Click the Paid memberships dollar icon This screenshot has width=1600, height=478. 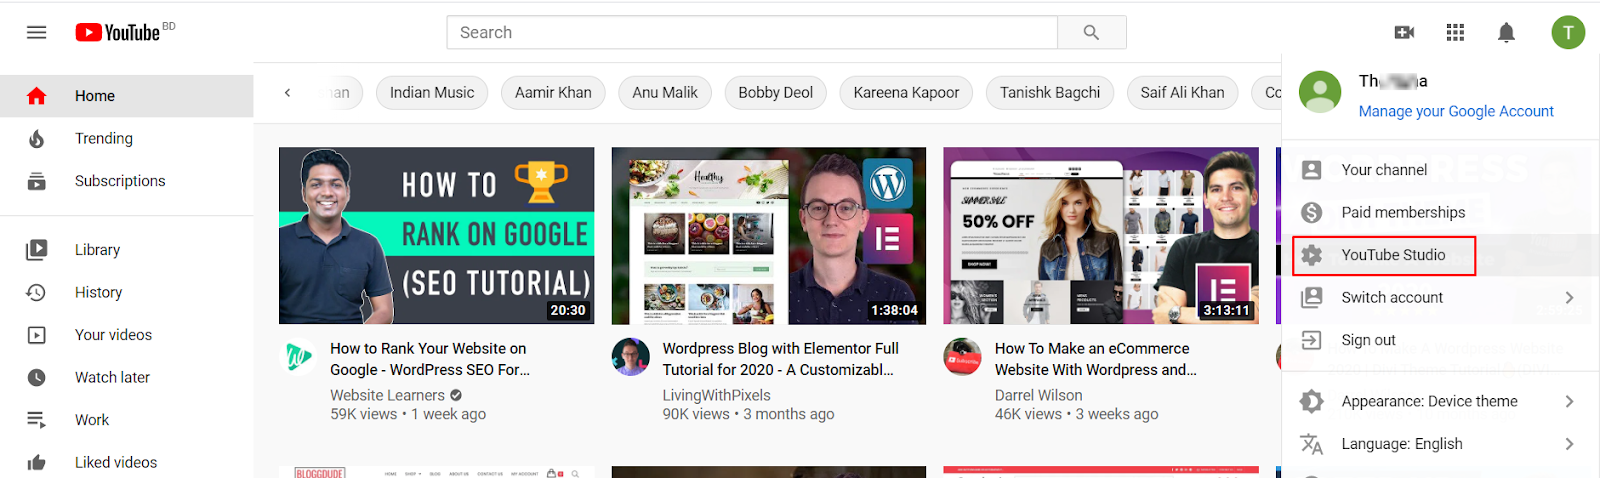click(1312, 212)
